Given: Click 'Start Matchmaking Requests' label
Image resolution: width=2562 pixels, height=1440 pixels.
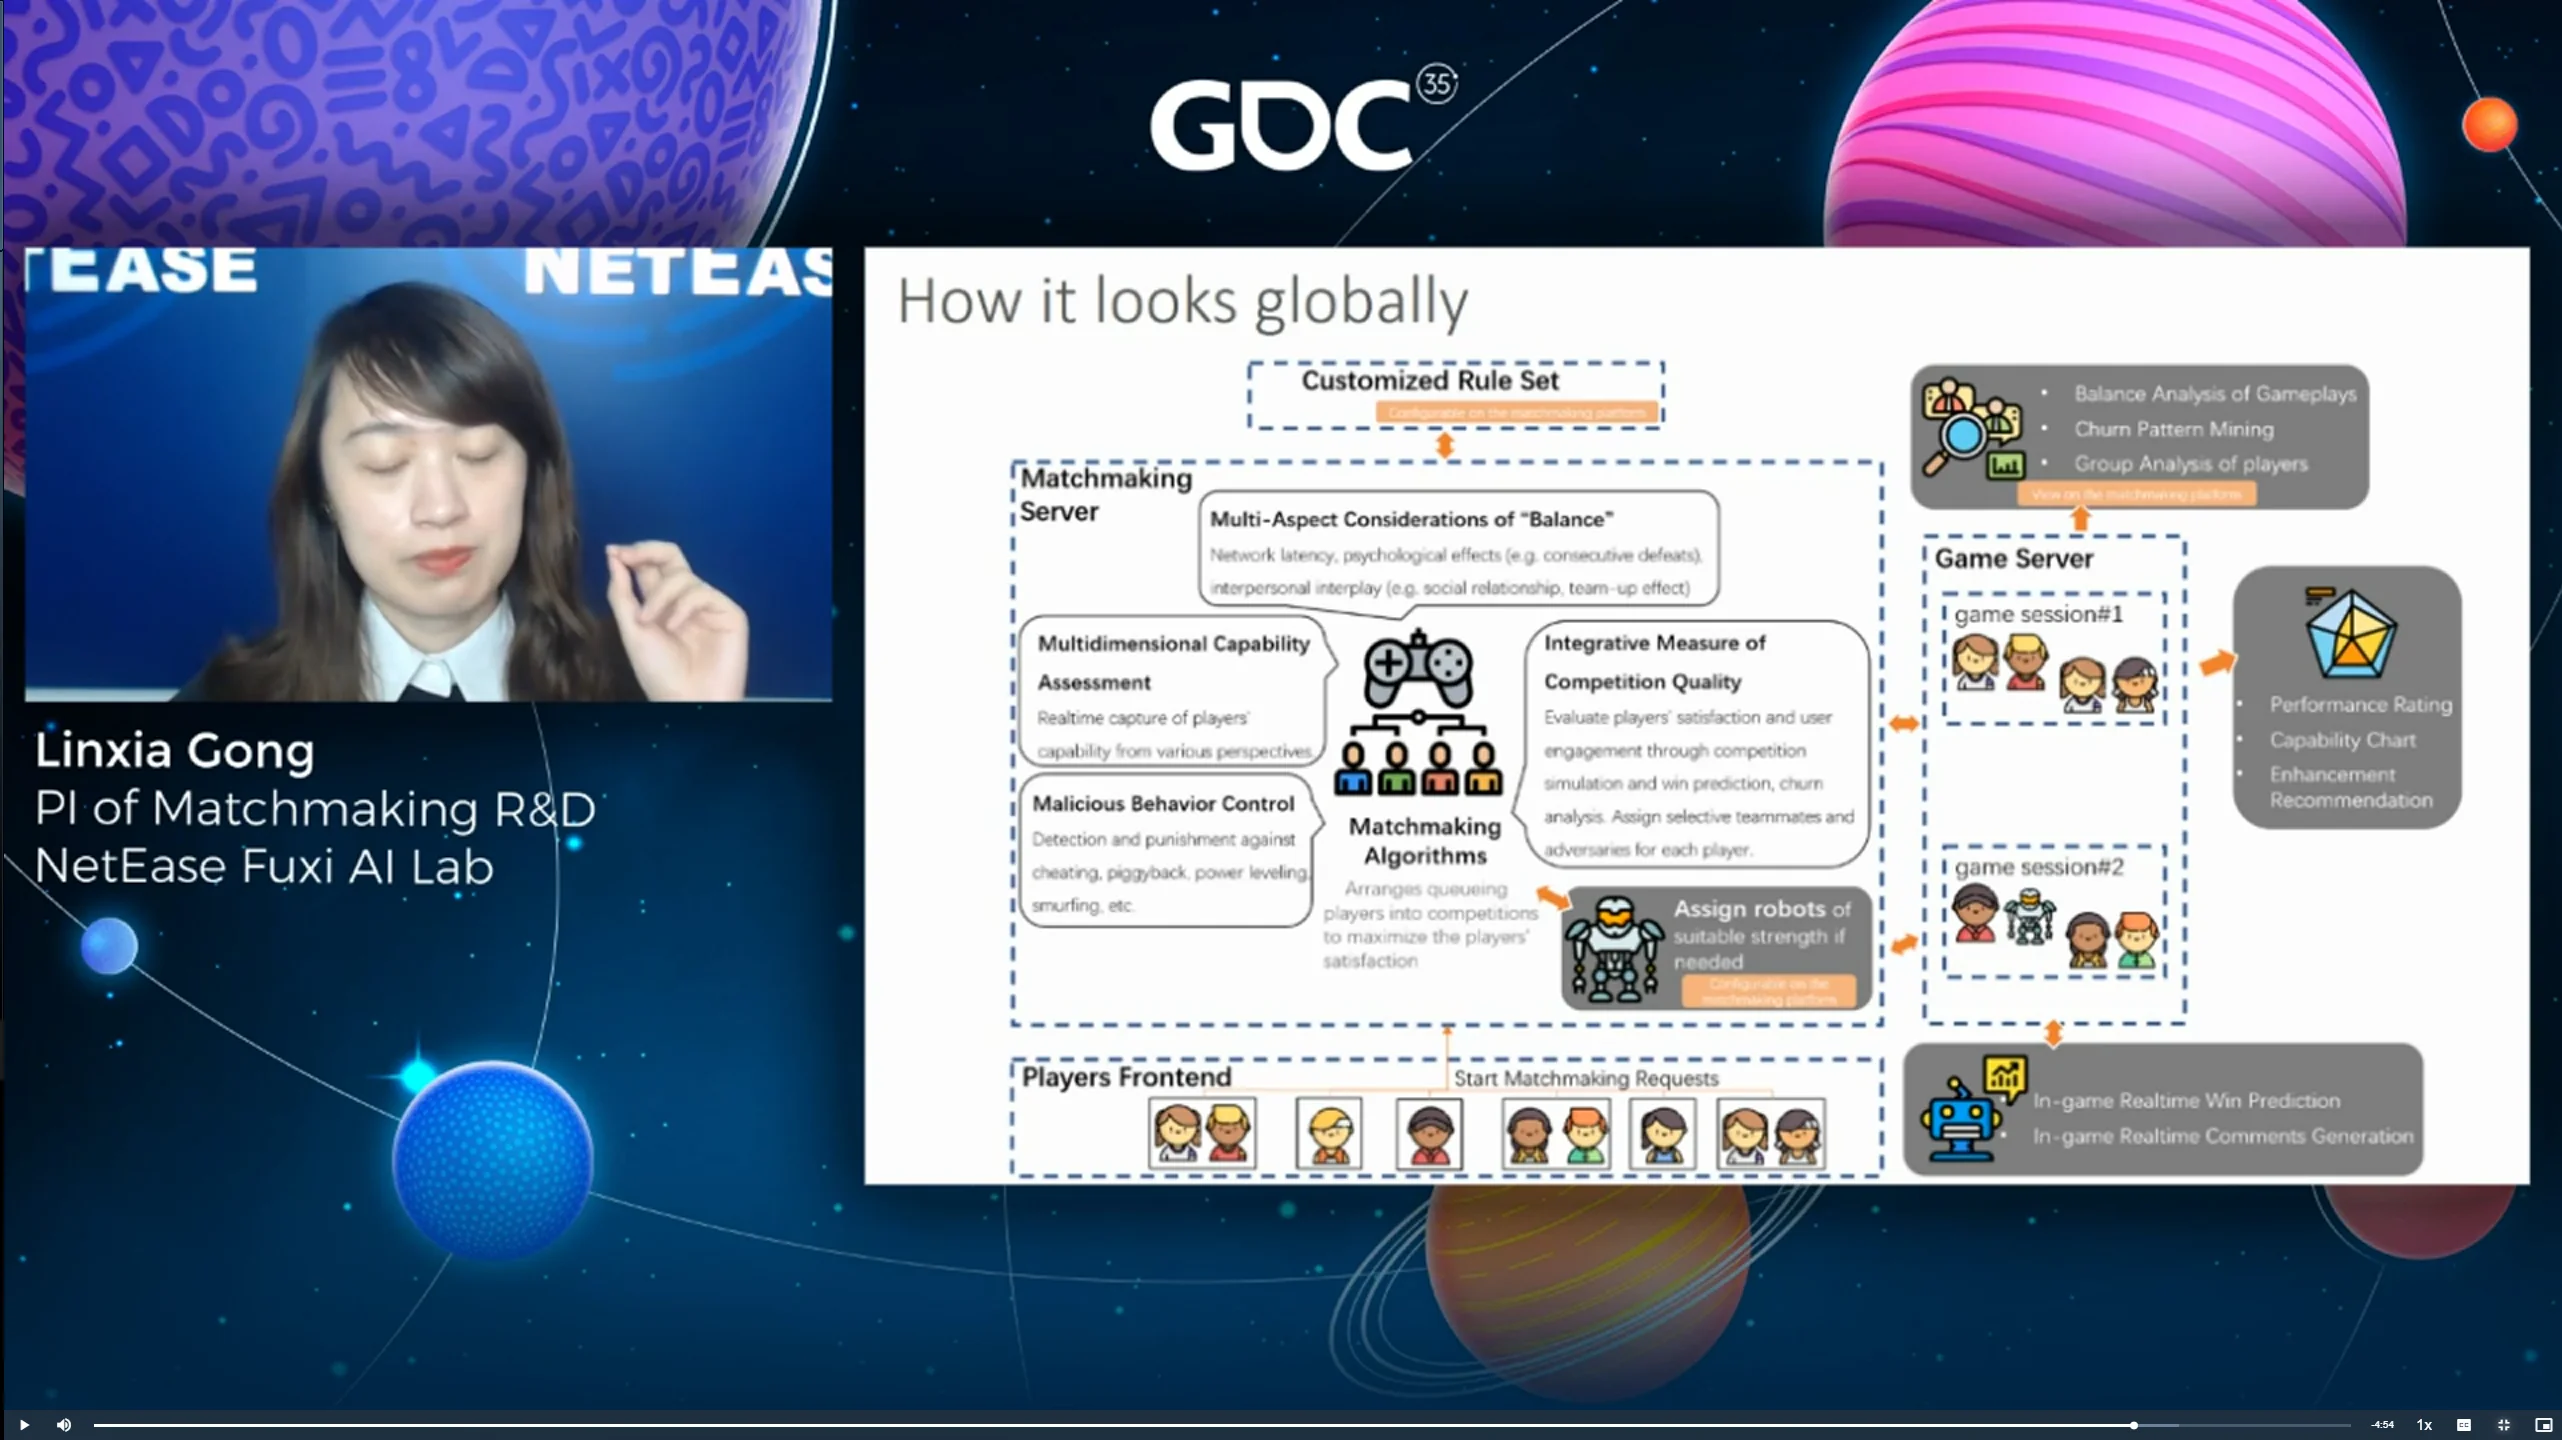Looking at the screenshot, I should point(1586,1078).
